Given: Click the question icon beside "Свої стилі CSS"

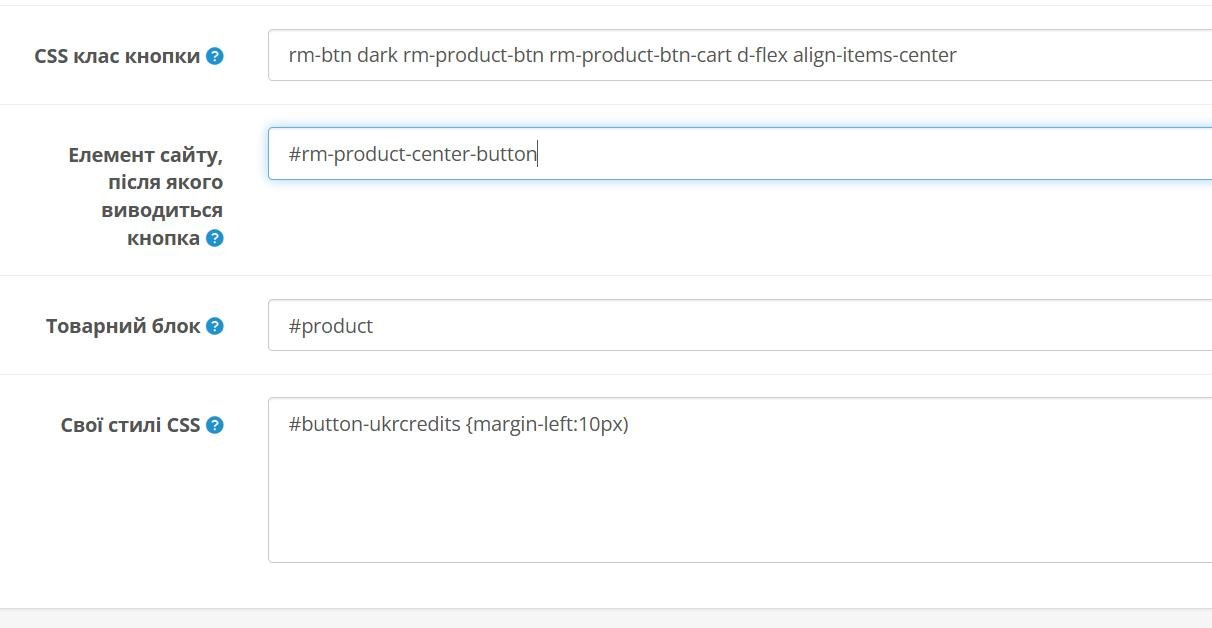Looking at the screenshot, I should tap(214, 425).
